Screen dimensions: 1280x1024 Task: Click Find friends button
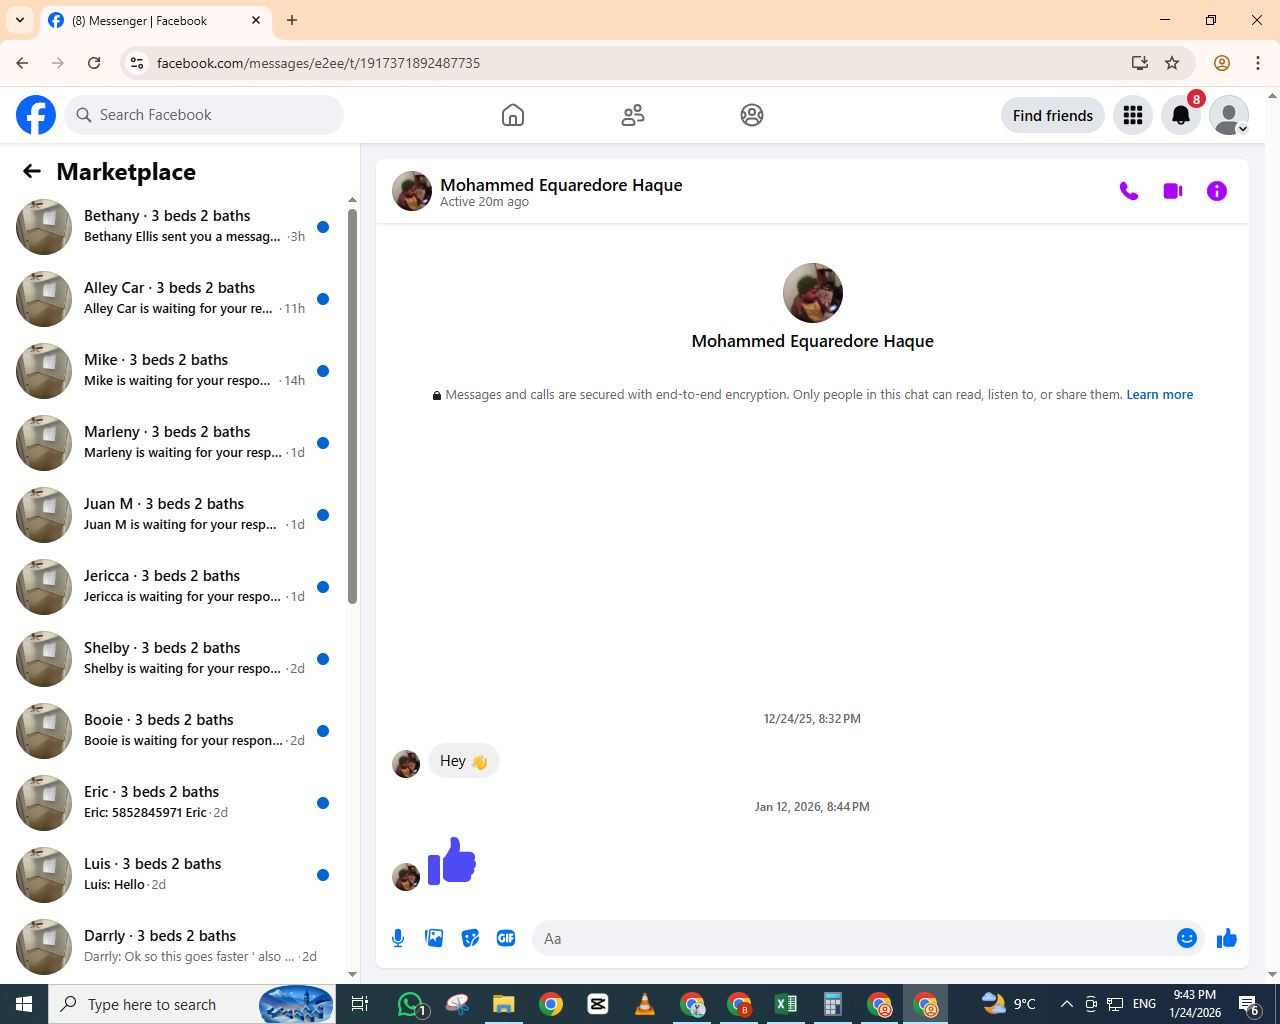(x=1053, y=115)
